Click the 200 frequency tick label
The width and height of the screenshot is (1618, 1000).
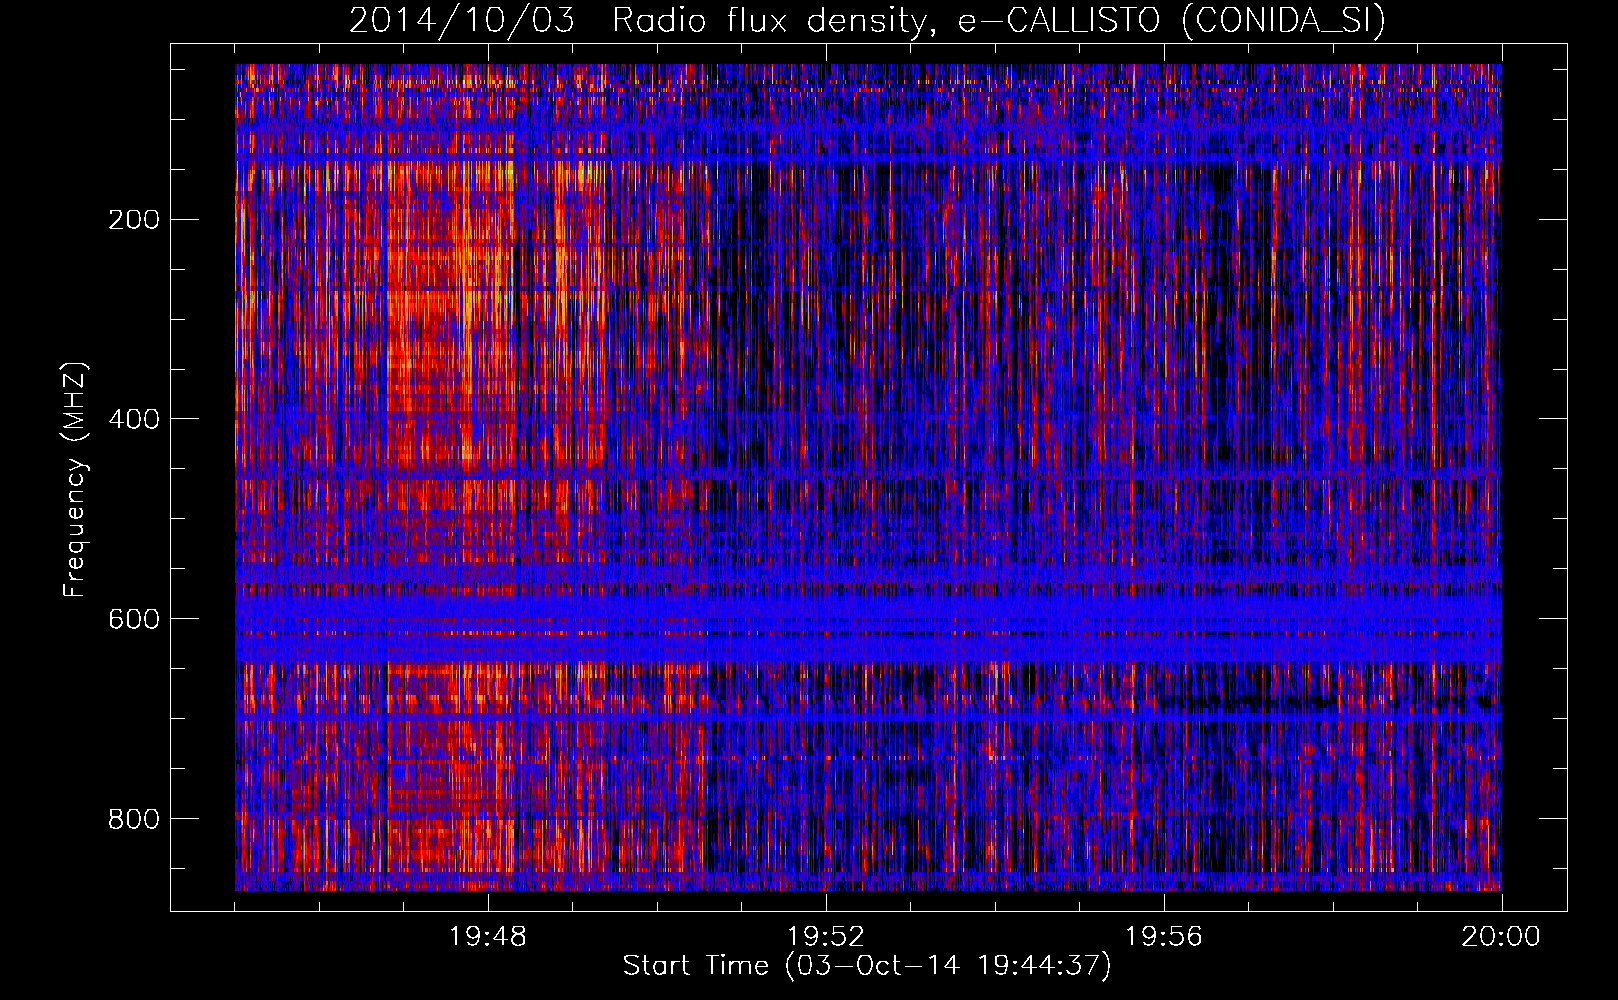[x=134, y=219]
